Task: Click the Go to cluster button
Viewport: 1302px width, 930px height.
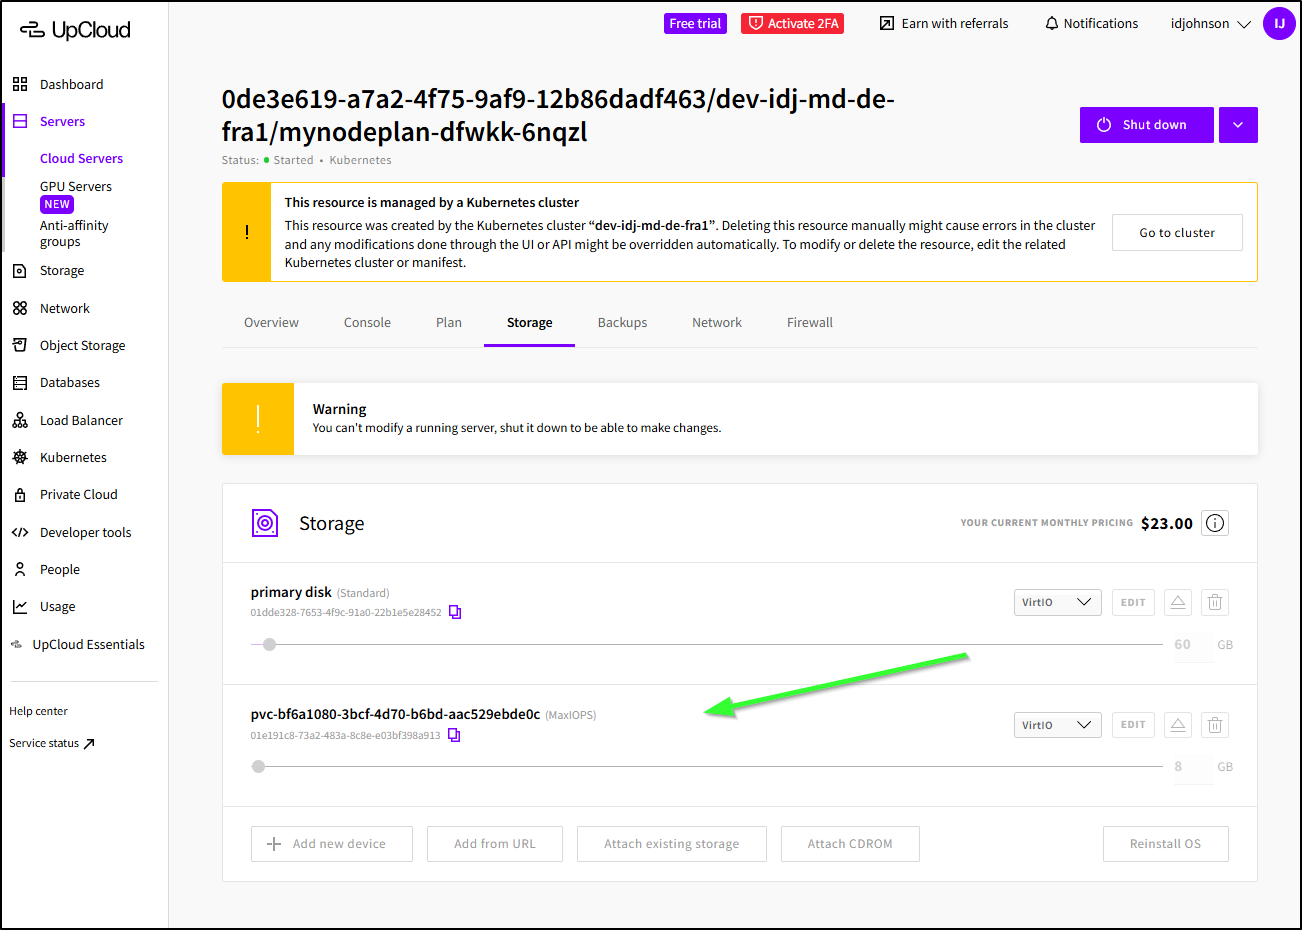Action: [x=1177, y=232]
